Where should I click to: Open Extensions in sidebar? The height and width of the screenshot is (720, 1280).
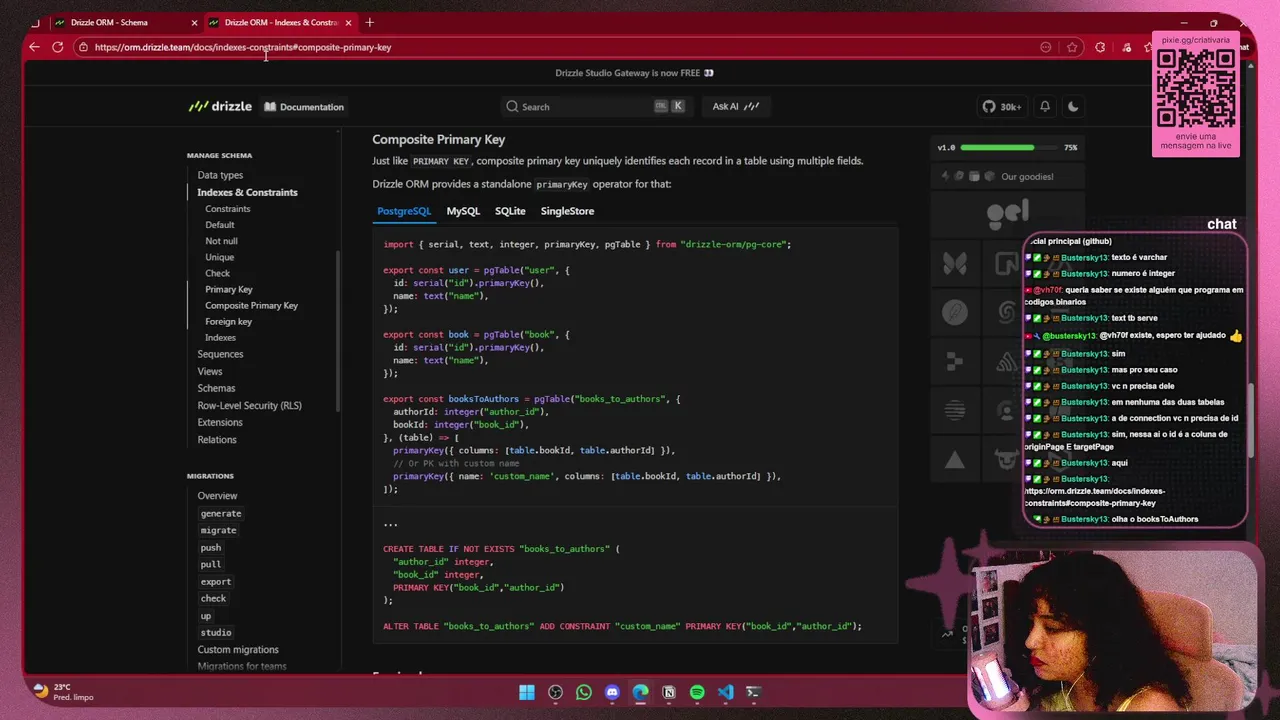pos(220,422)
